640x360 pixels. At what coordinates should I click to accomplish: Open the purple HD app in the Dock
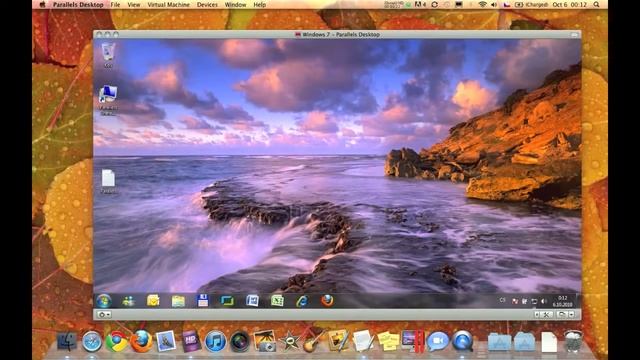pos(191,342)
